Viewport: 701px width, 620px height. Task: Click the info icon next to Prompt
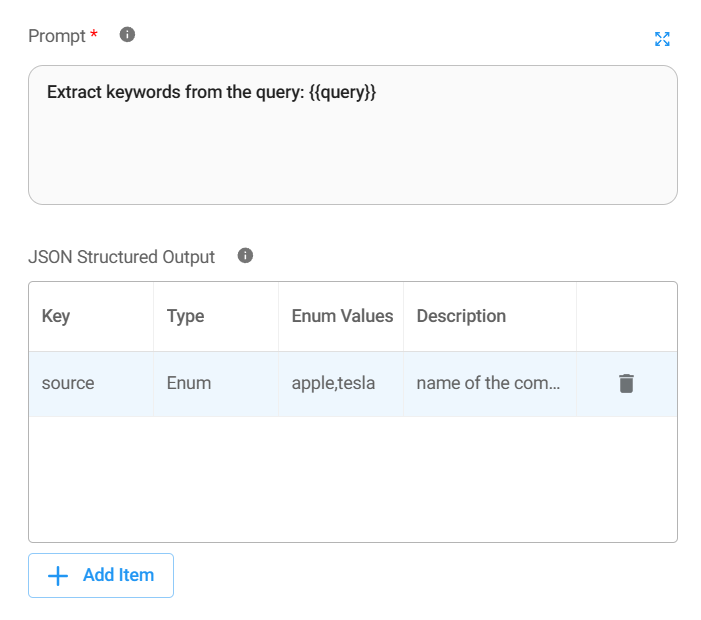[127, 35]
